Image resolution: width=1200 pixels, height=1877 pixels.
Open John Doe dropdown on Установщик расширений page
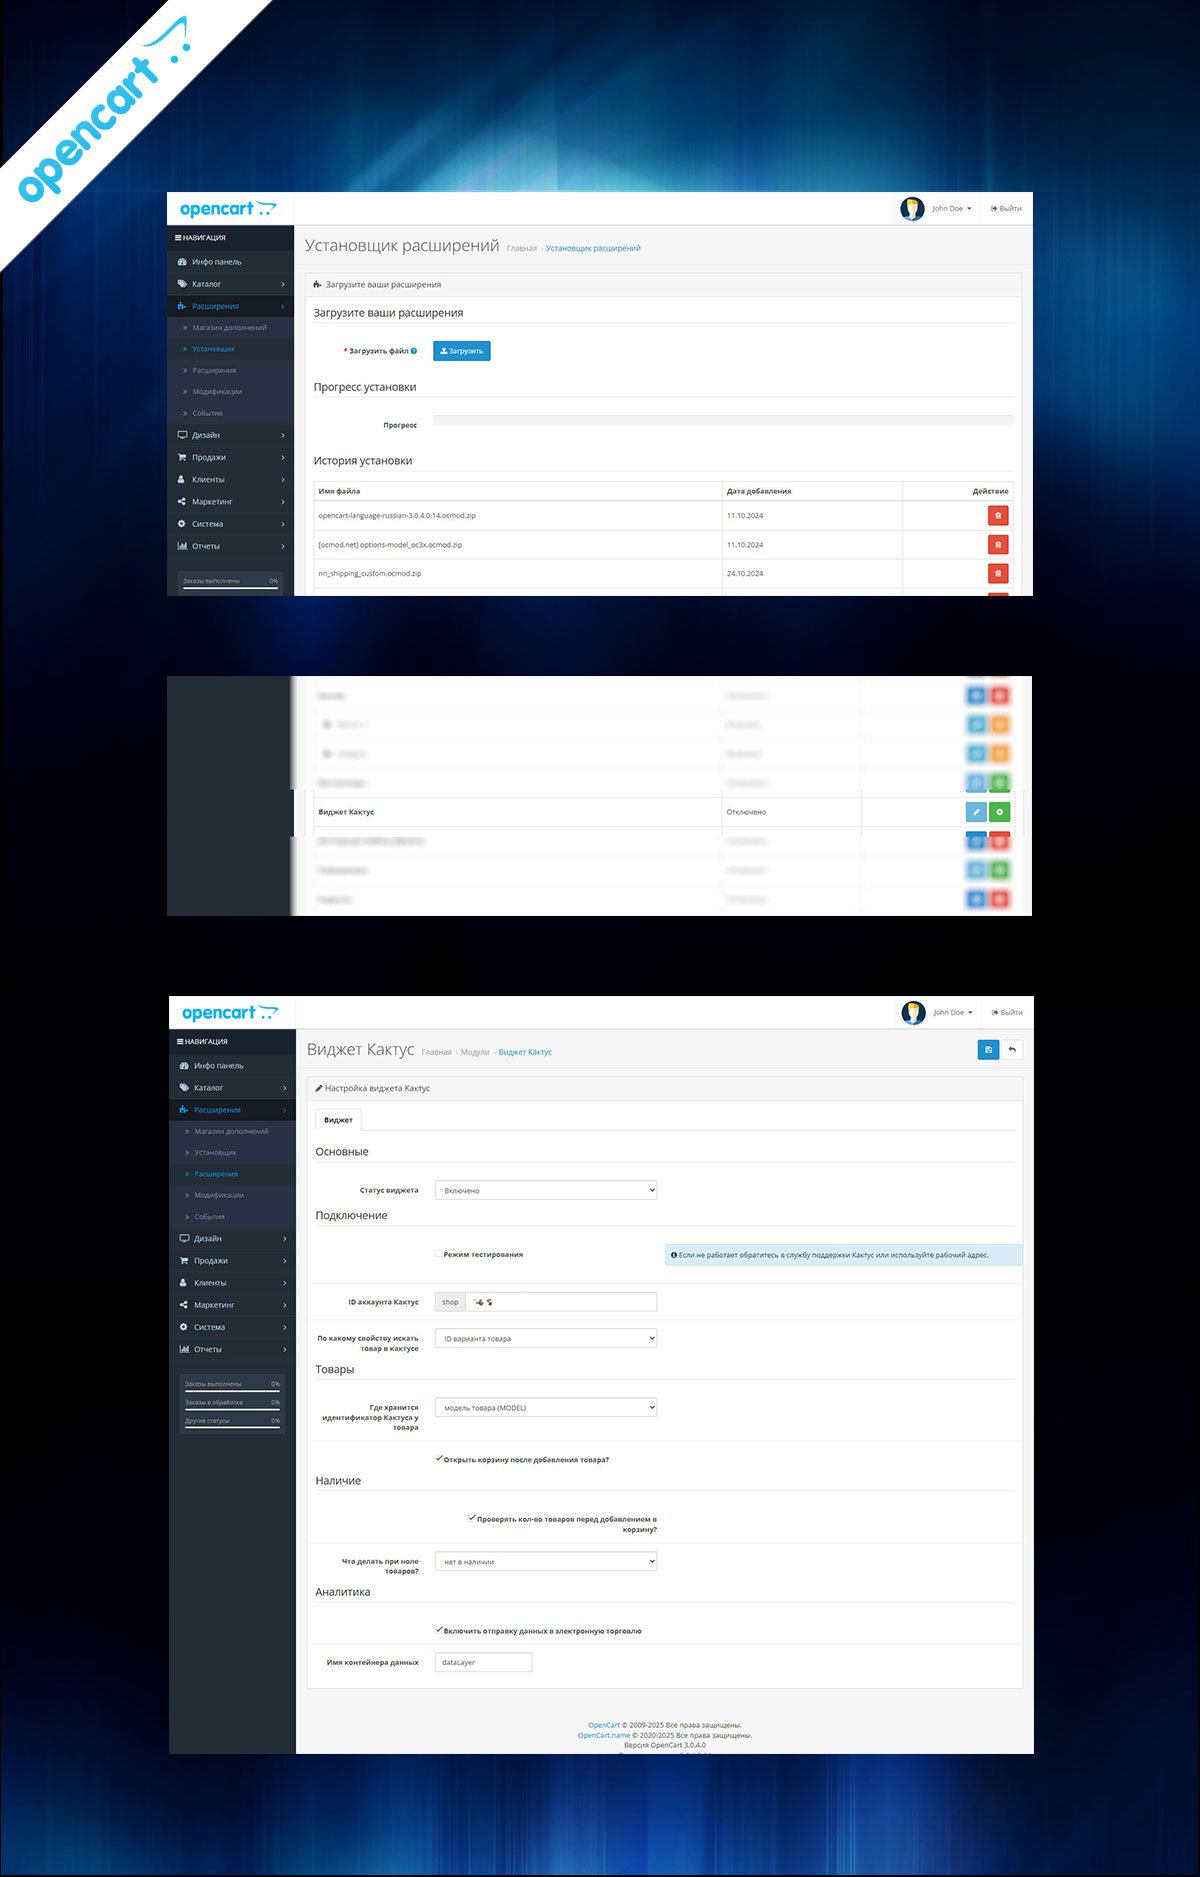[951, 209]
